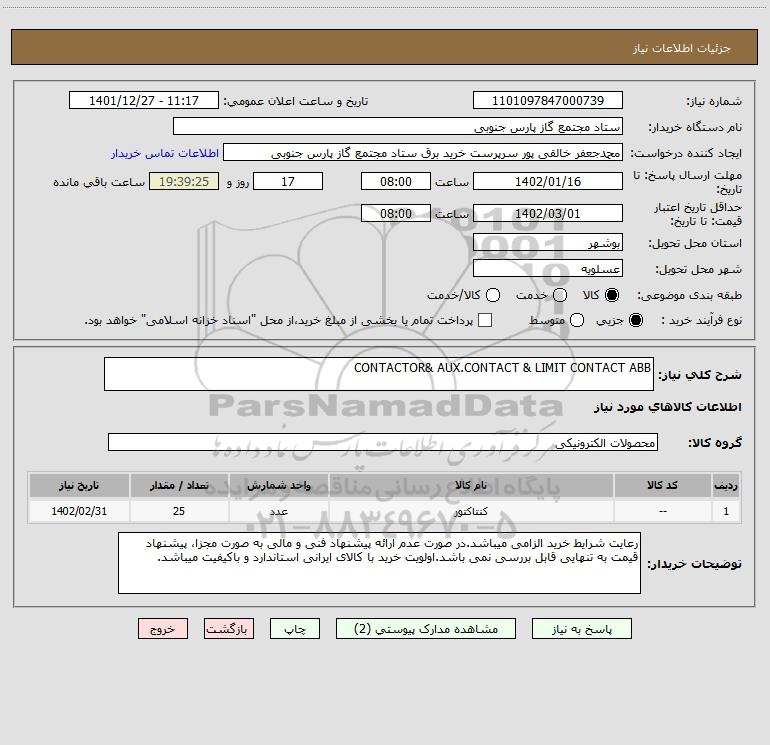Viewport: 770px width, 745px height.
Task: Click the buyer notes text area
Action: 379,563
